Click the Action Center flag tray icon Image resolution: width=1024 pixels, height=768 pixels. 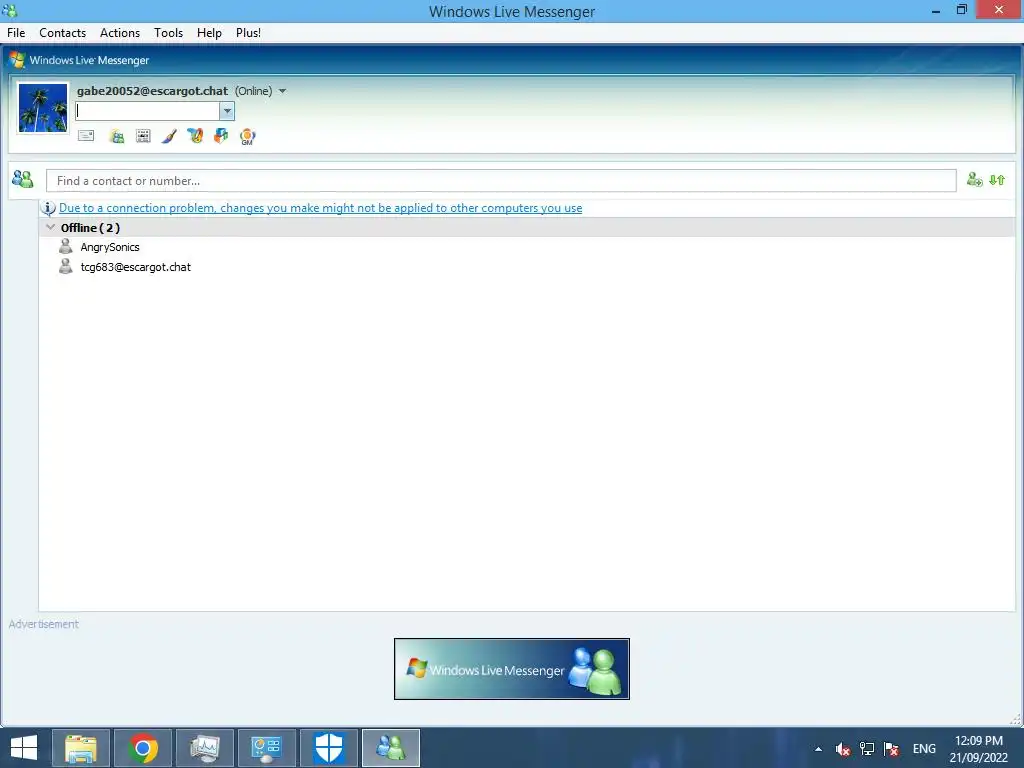[x=891, y=749]
